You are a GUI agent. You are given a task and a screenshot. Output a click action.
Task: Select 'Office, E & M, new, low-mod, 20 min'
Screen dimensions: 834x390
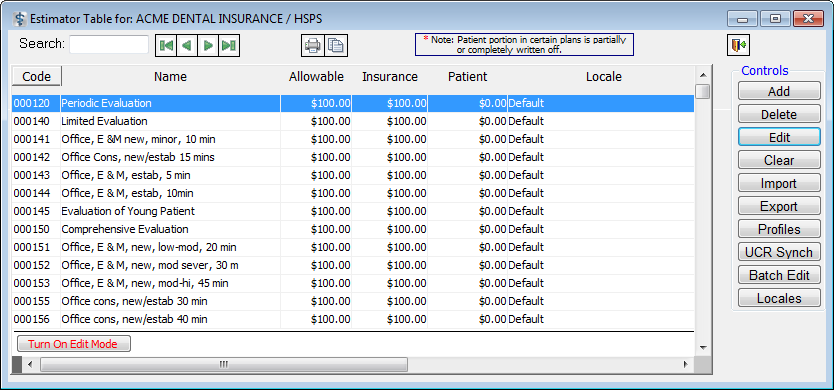click(x=353, y=247)
